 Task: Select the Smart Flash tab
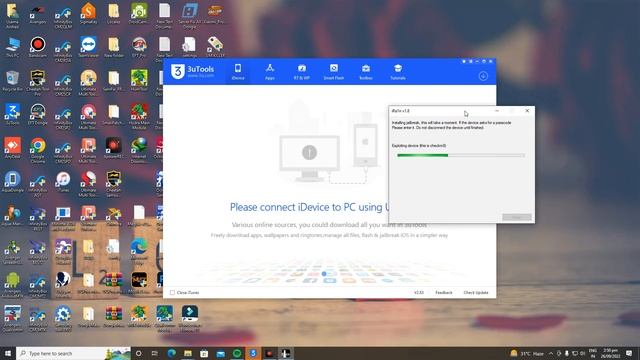[333, 72]
